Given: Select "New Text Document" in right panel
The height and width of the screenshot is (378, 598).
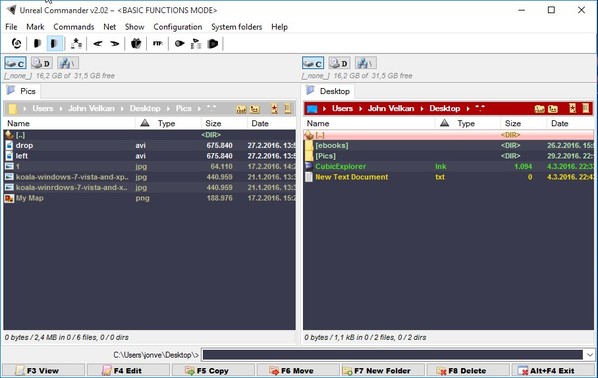Looking at the screenshot, I should 448,177.
